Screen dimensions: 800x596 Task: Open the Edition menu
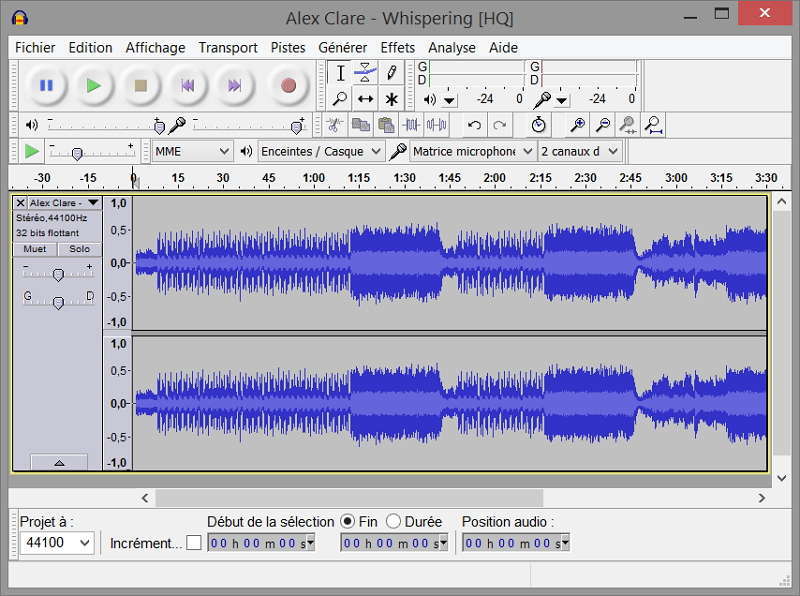point(90,47)
